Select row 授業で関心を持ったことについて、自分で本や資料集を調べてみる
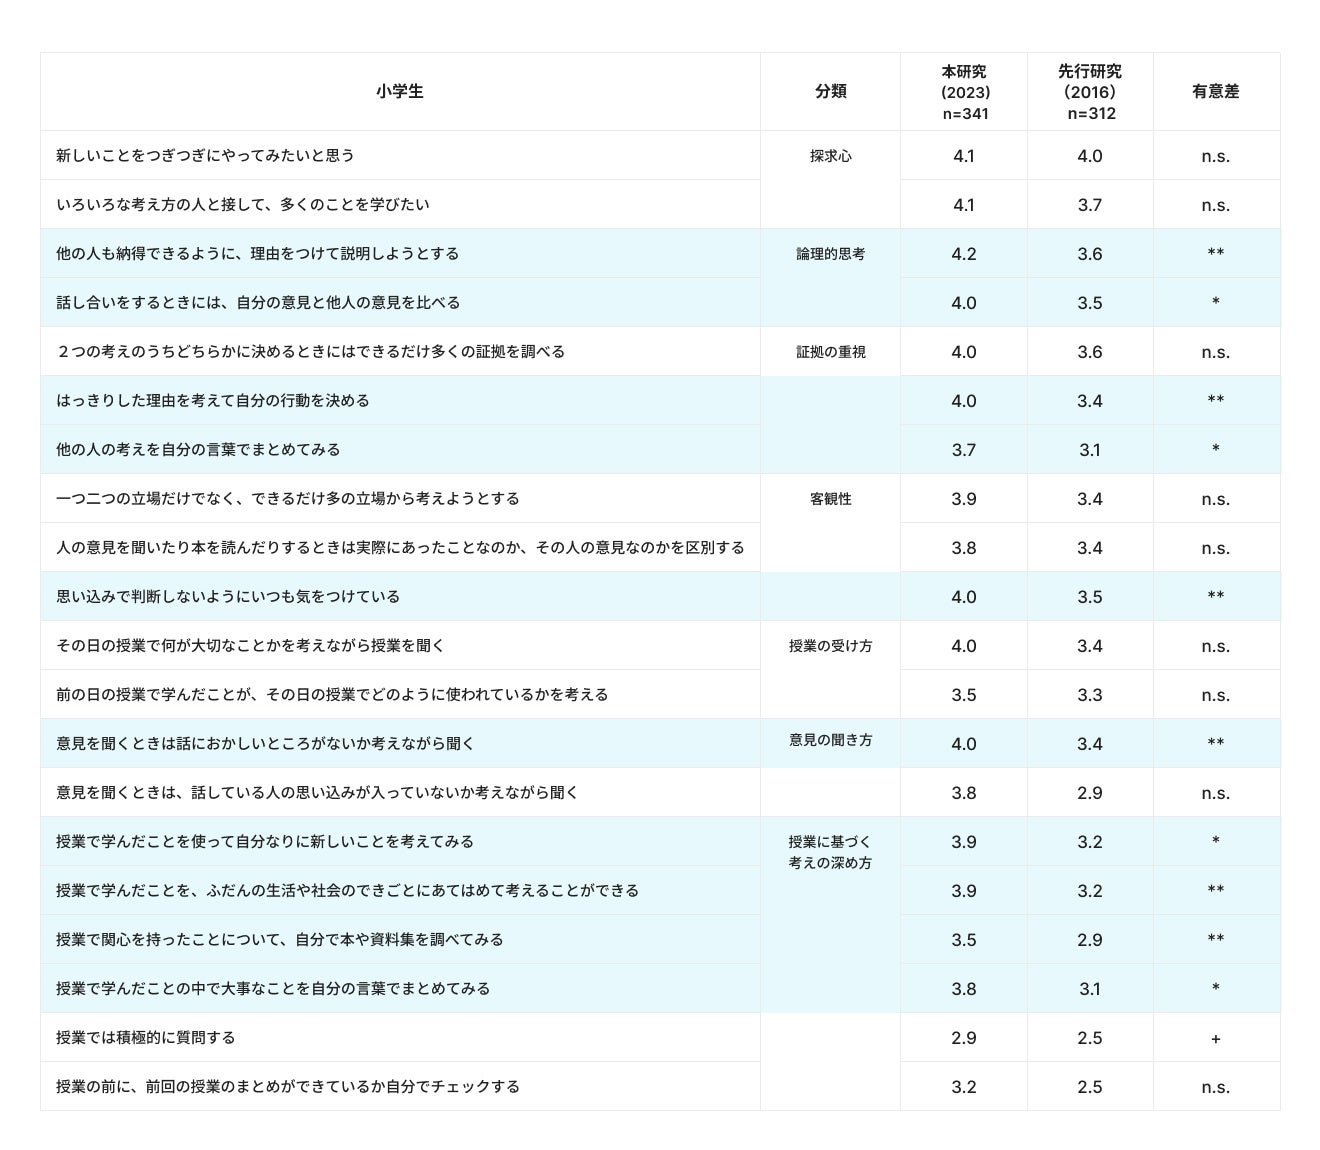Viewport: 1320px width, 1150px height. coord(660,939)
